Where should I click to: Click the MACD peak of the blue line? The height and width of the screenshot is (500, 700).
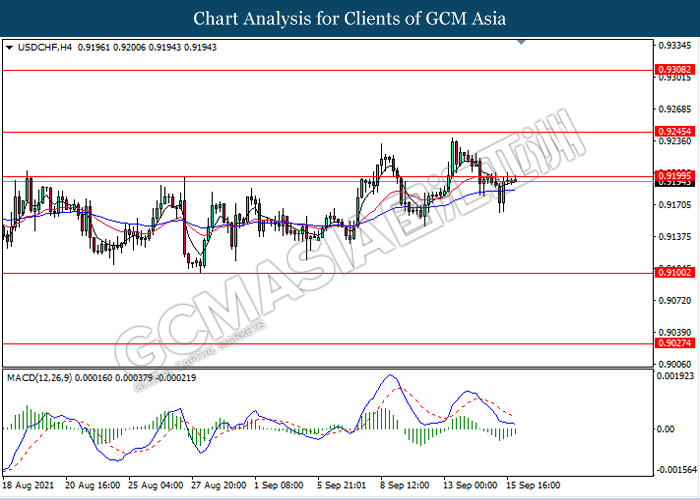(x=389, y=377)
